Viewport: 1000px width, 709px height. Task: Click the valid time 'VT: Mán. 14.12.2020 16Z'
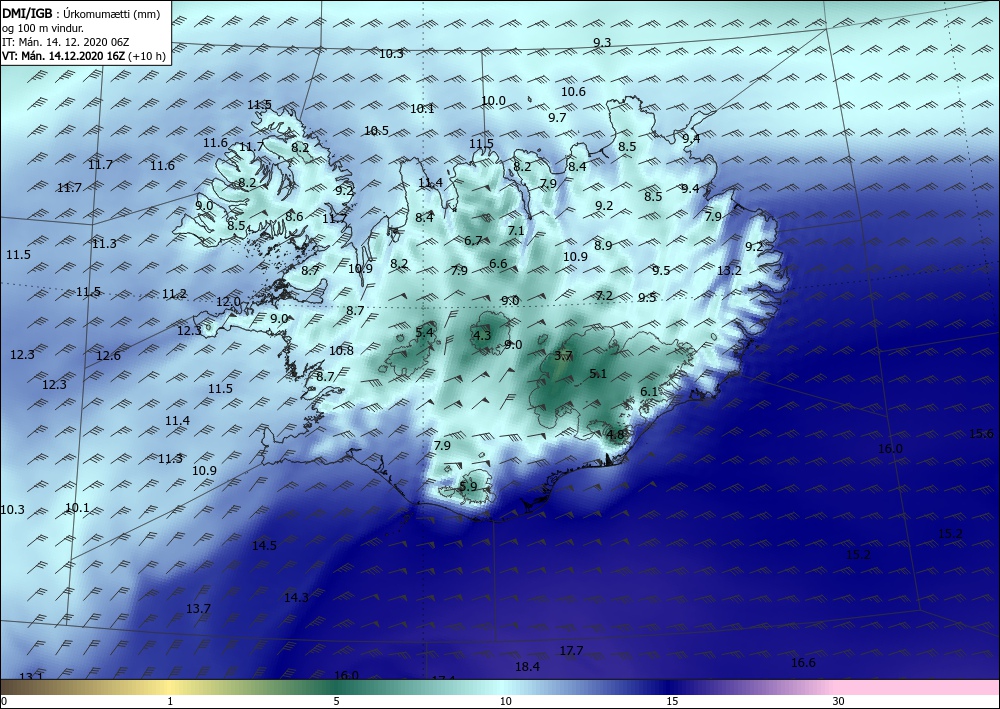coord(64,56)
